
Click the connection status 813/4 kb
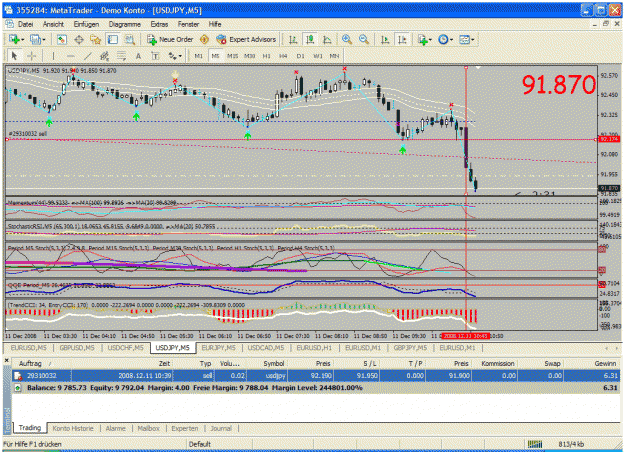[x=571, y=444]
